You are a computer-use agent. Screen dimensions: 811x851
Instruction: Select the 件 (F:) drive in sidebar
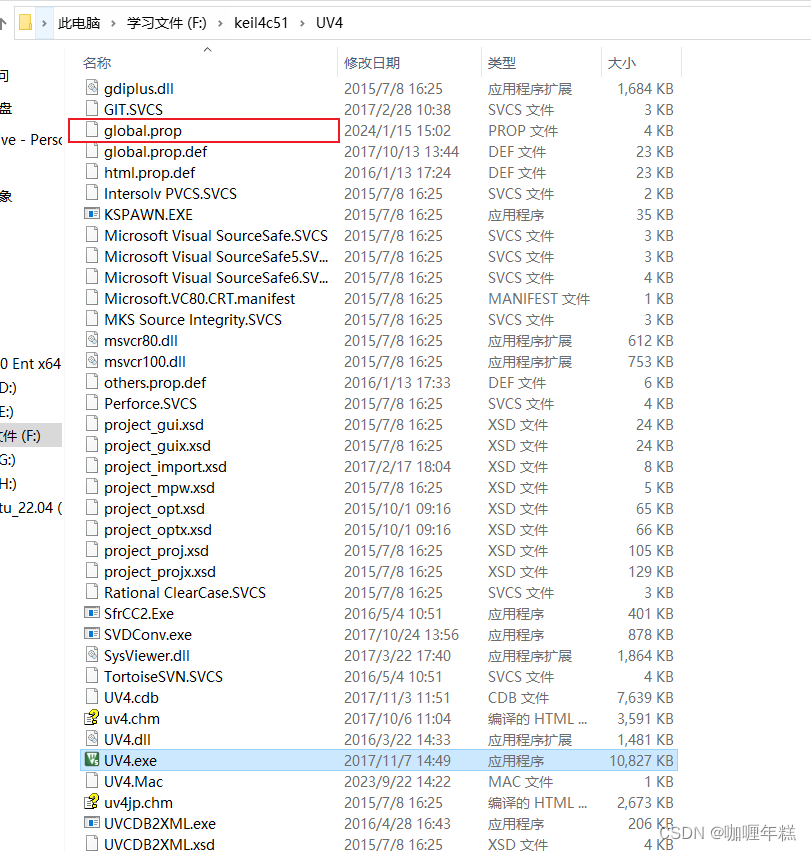pyautogui.click(x=31, y=435)
